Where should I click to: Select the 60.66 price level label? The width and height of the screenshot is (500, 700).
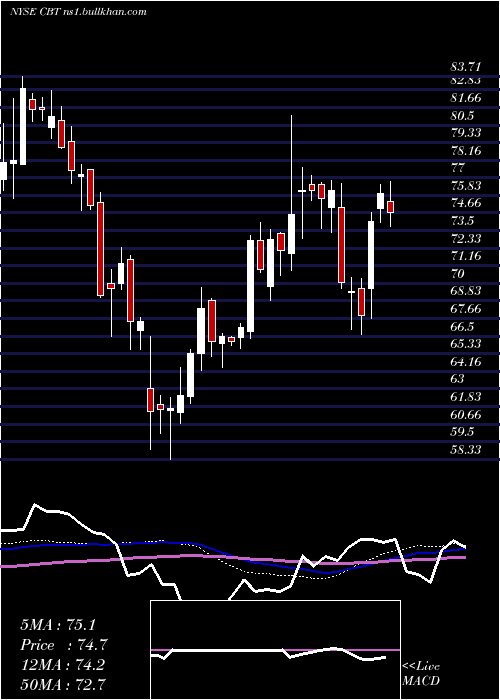coord(466,415)
